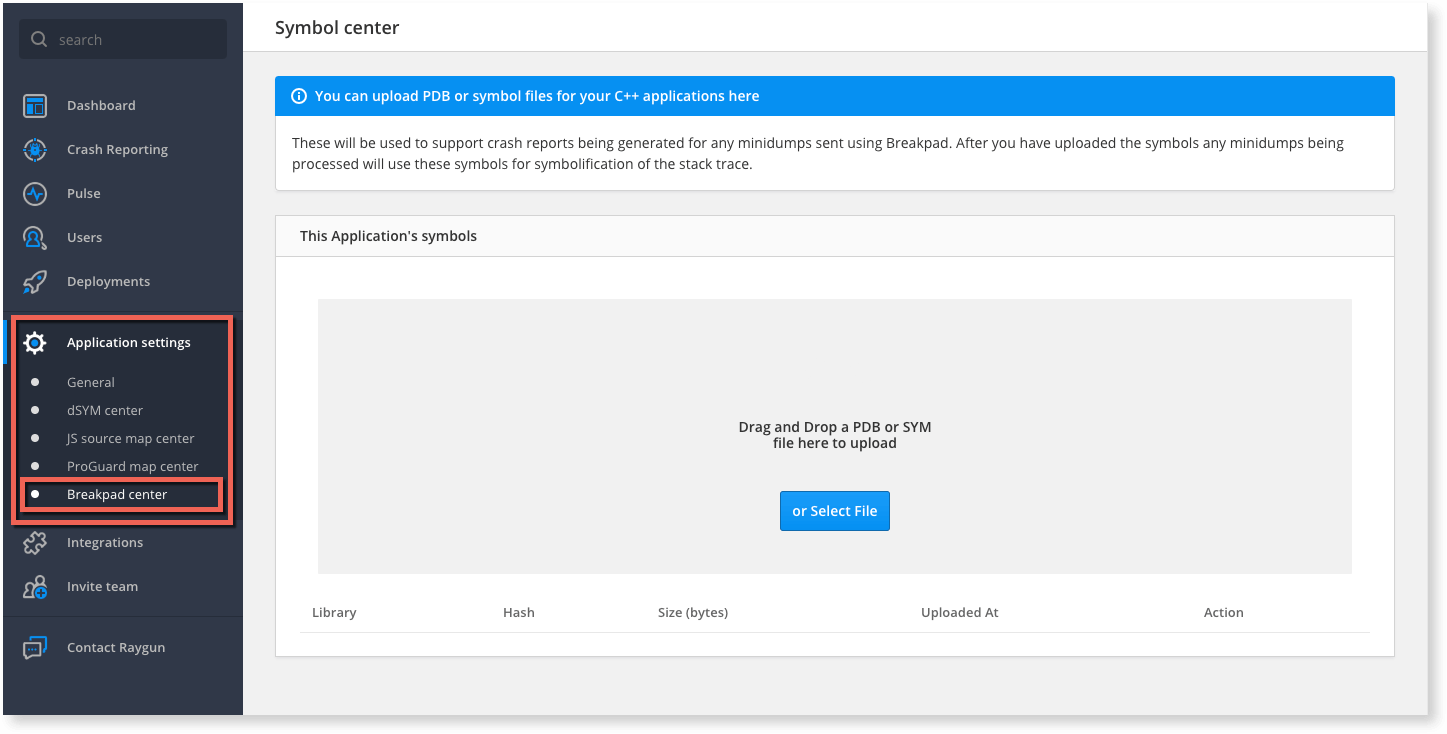Click the Symbol center page title
Image resolution: width=1447 pixels, height=734 pixels.
pyautogui.click(x=337, y=27)
